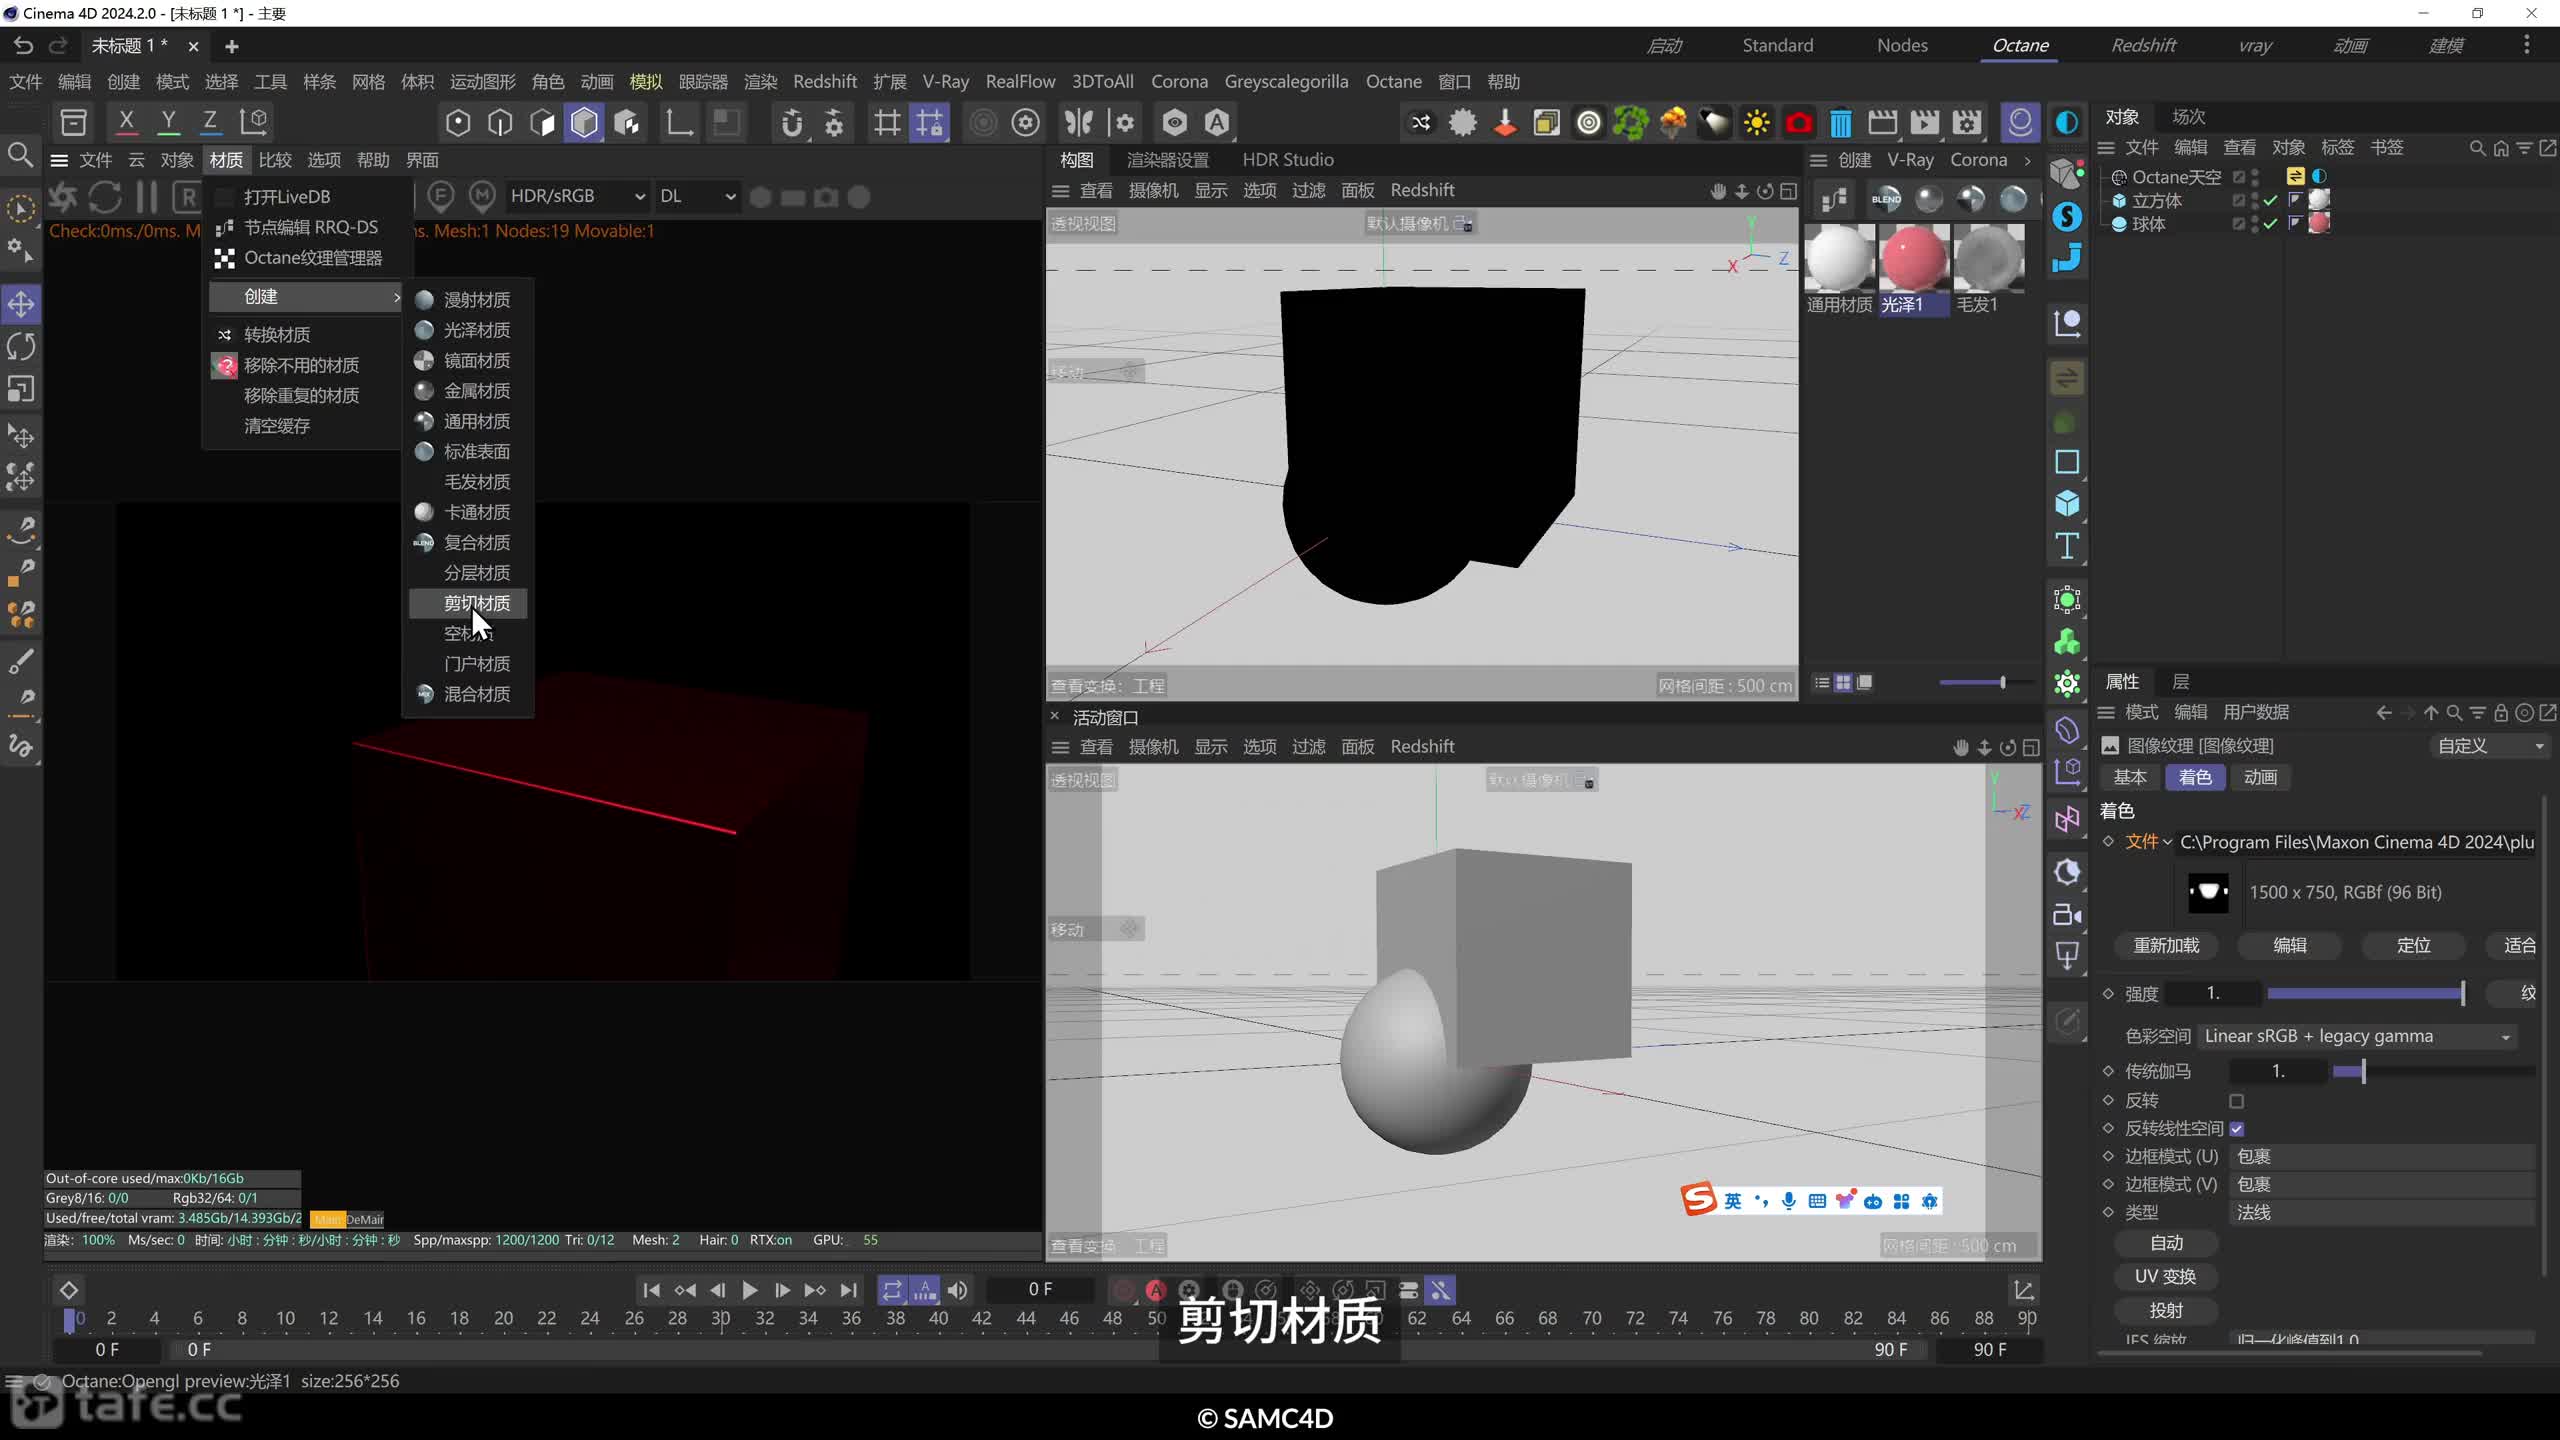The height and width of the screenshot is (1440, 2560).
Task: Select the Rotate tool in left toolbar
Action: (21, 346)
